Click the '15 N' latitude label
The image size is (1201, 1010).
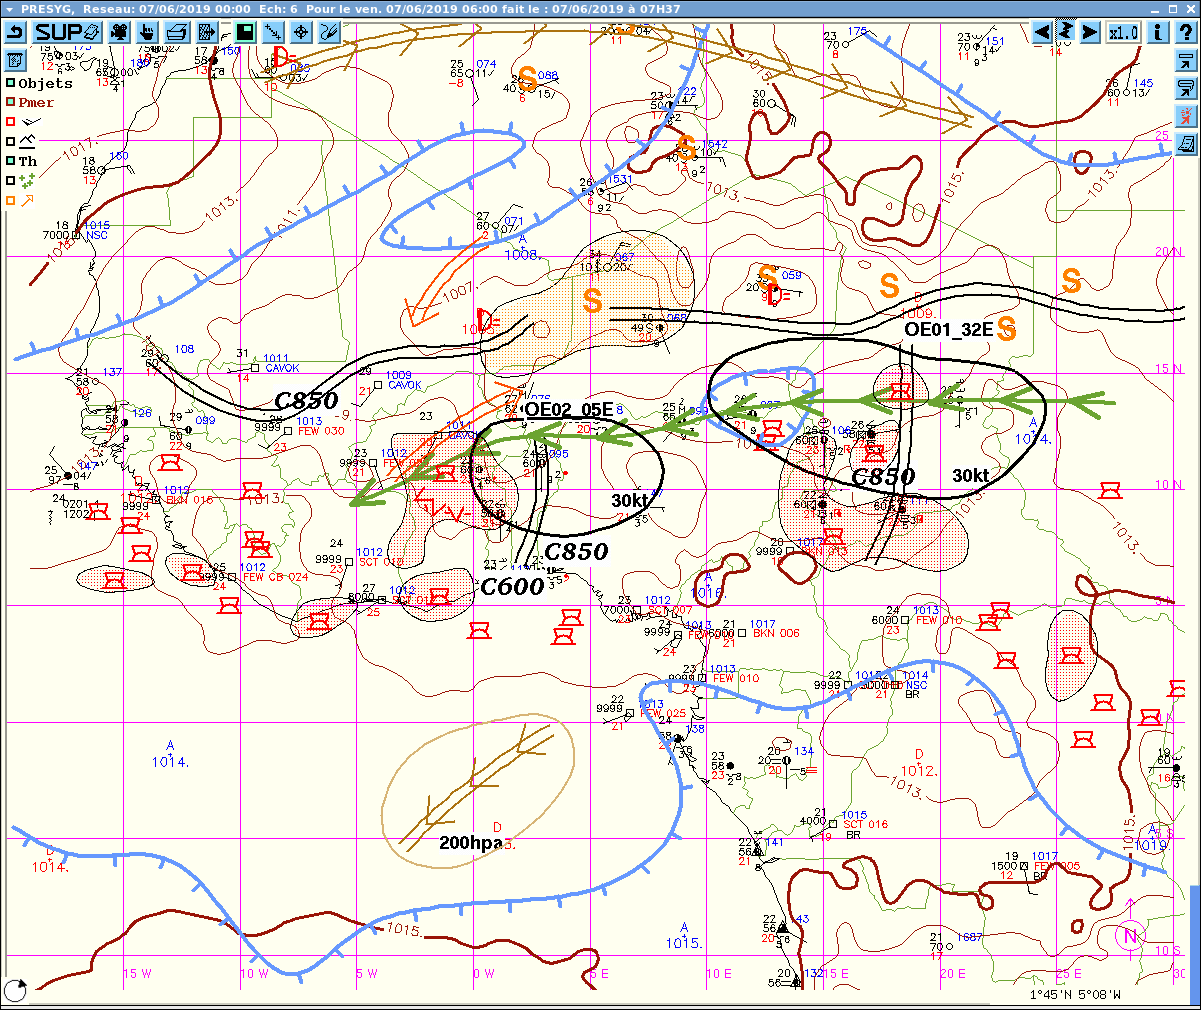click(x=1169, y=368)
